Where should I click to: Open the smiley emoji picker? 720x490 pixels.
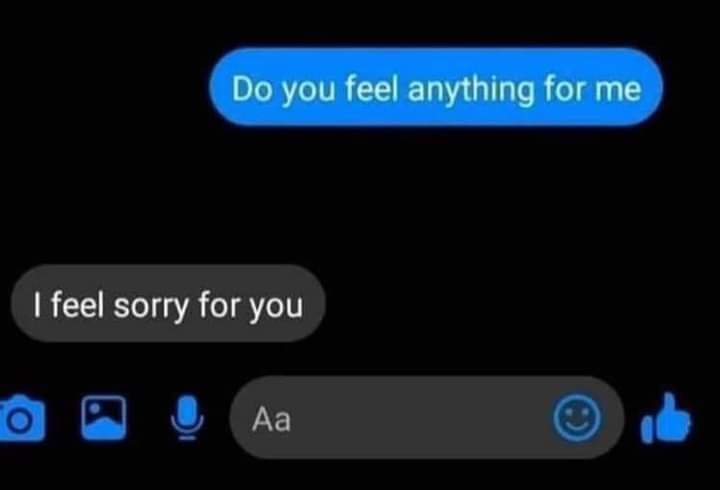(577, 418)
